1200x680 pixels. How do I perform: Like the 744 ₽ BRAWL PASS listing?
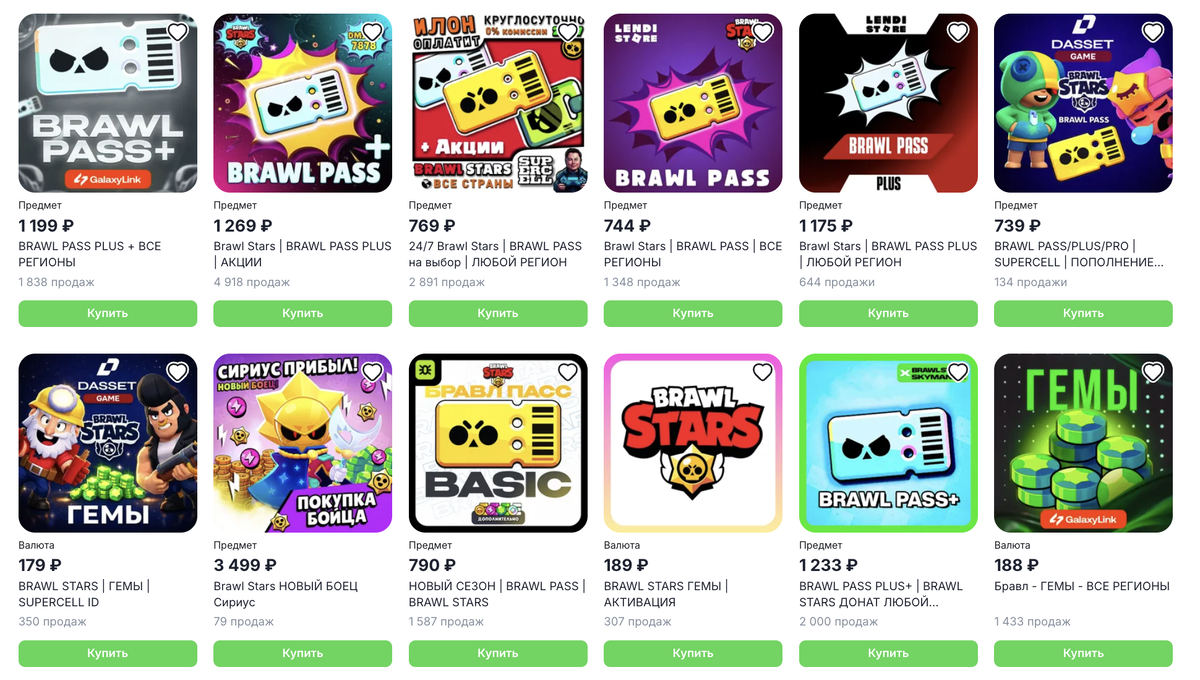(x=762, y=32)
